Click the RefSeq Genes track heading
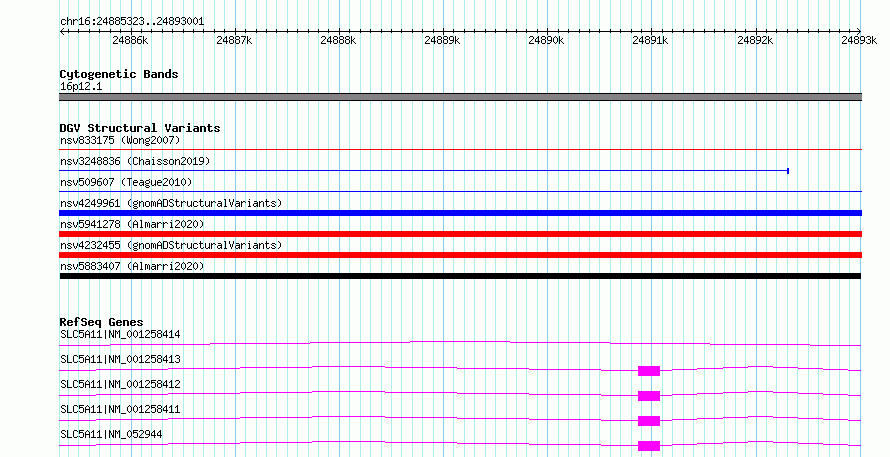This screenshot has height=457, width=890. click(x=101, y=322)
